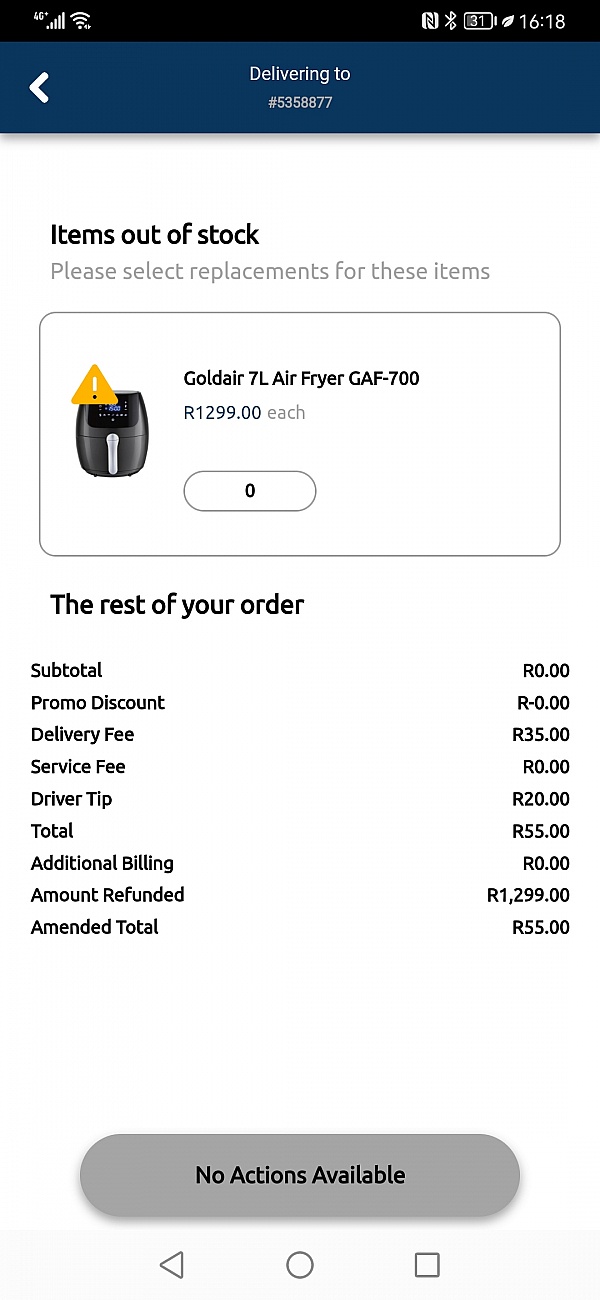Tap the square recent apps button

pyautogui.click(x=427, y=1264)
